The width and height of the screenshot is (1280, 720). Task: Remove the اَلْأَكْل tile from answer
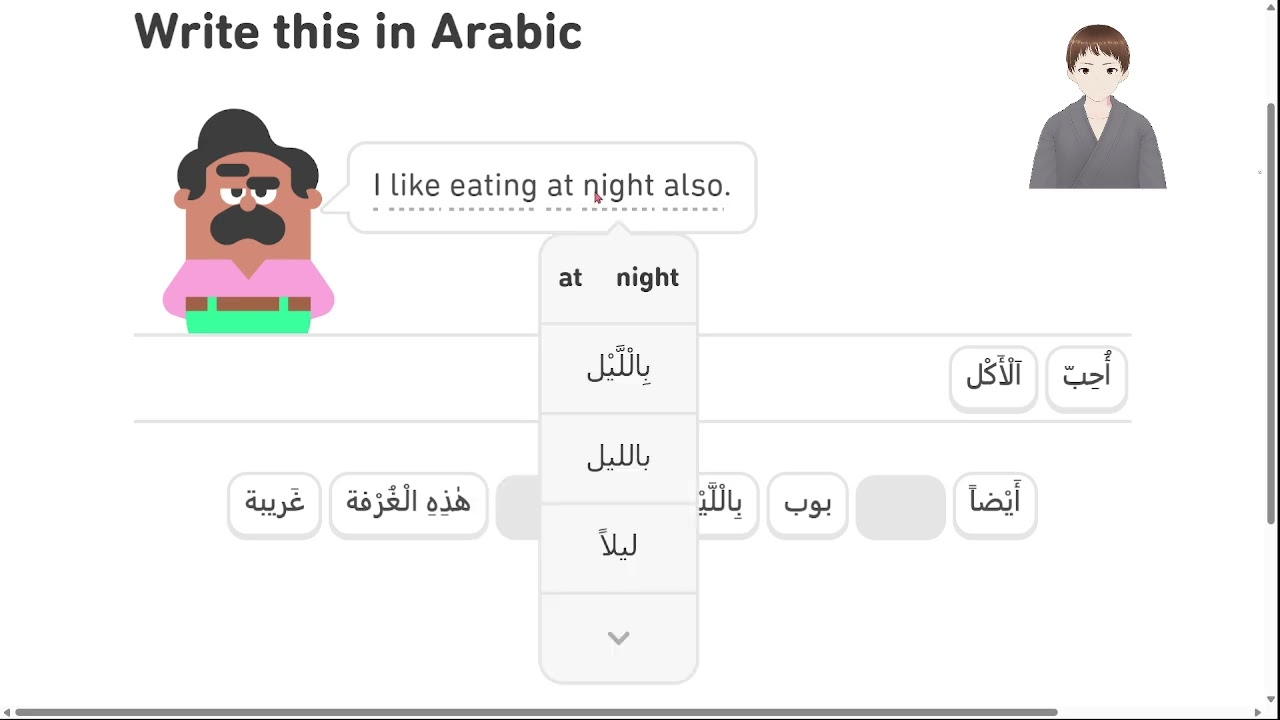pyautogui.click(x=993, y=378)
